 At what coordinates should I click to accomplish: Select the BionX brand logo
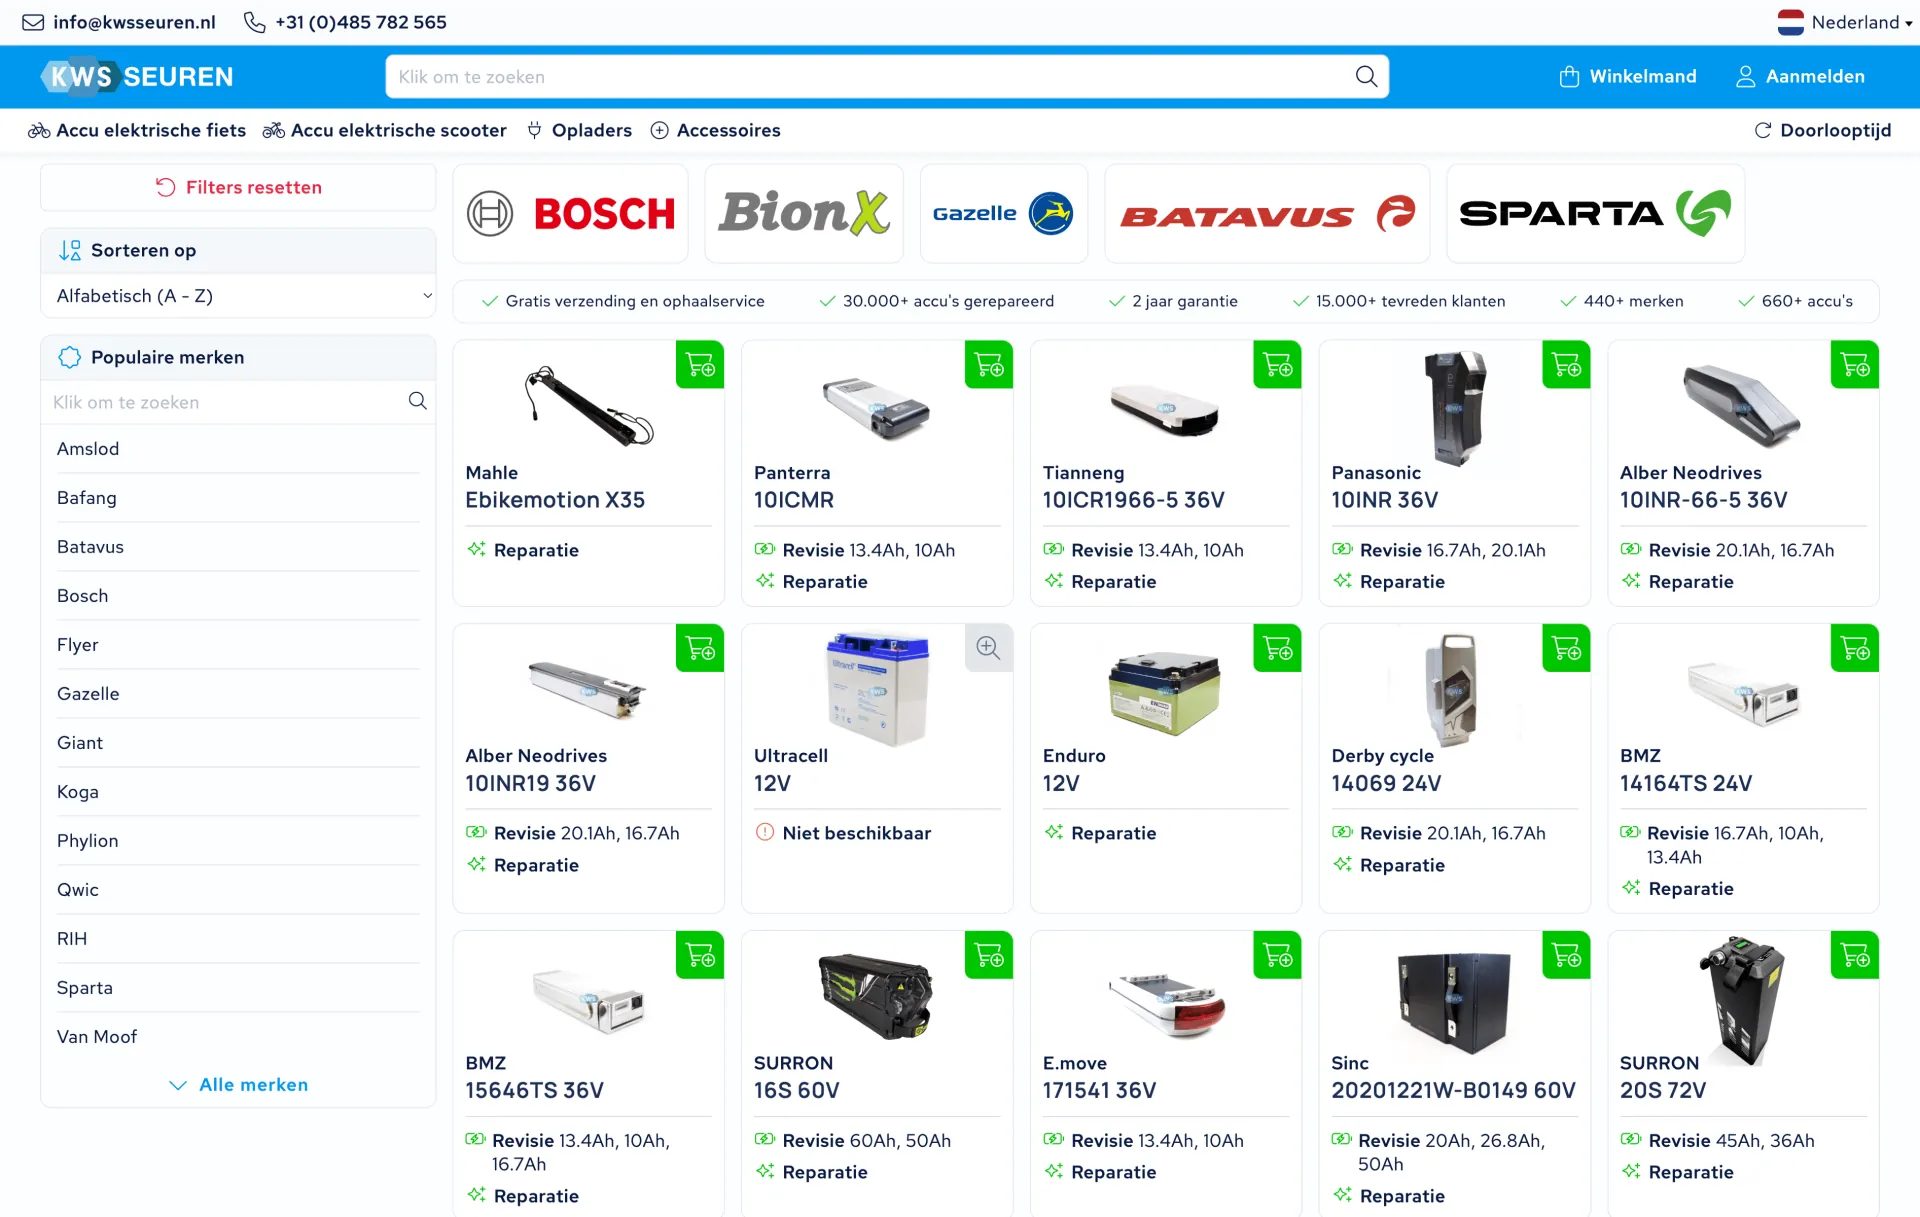coord(804,213)
